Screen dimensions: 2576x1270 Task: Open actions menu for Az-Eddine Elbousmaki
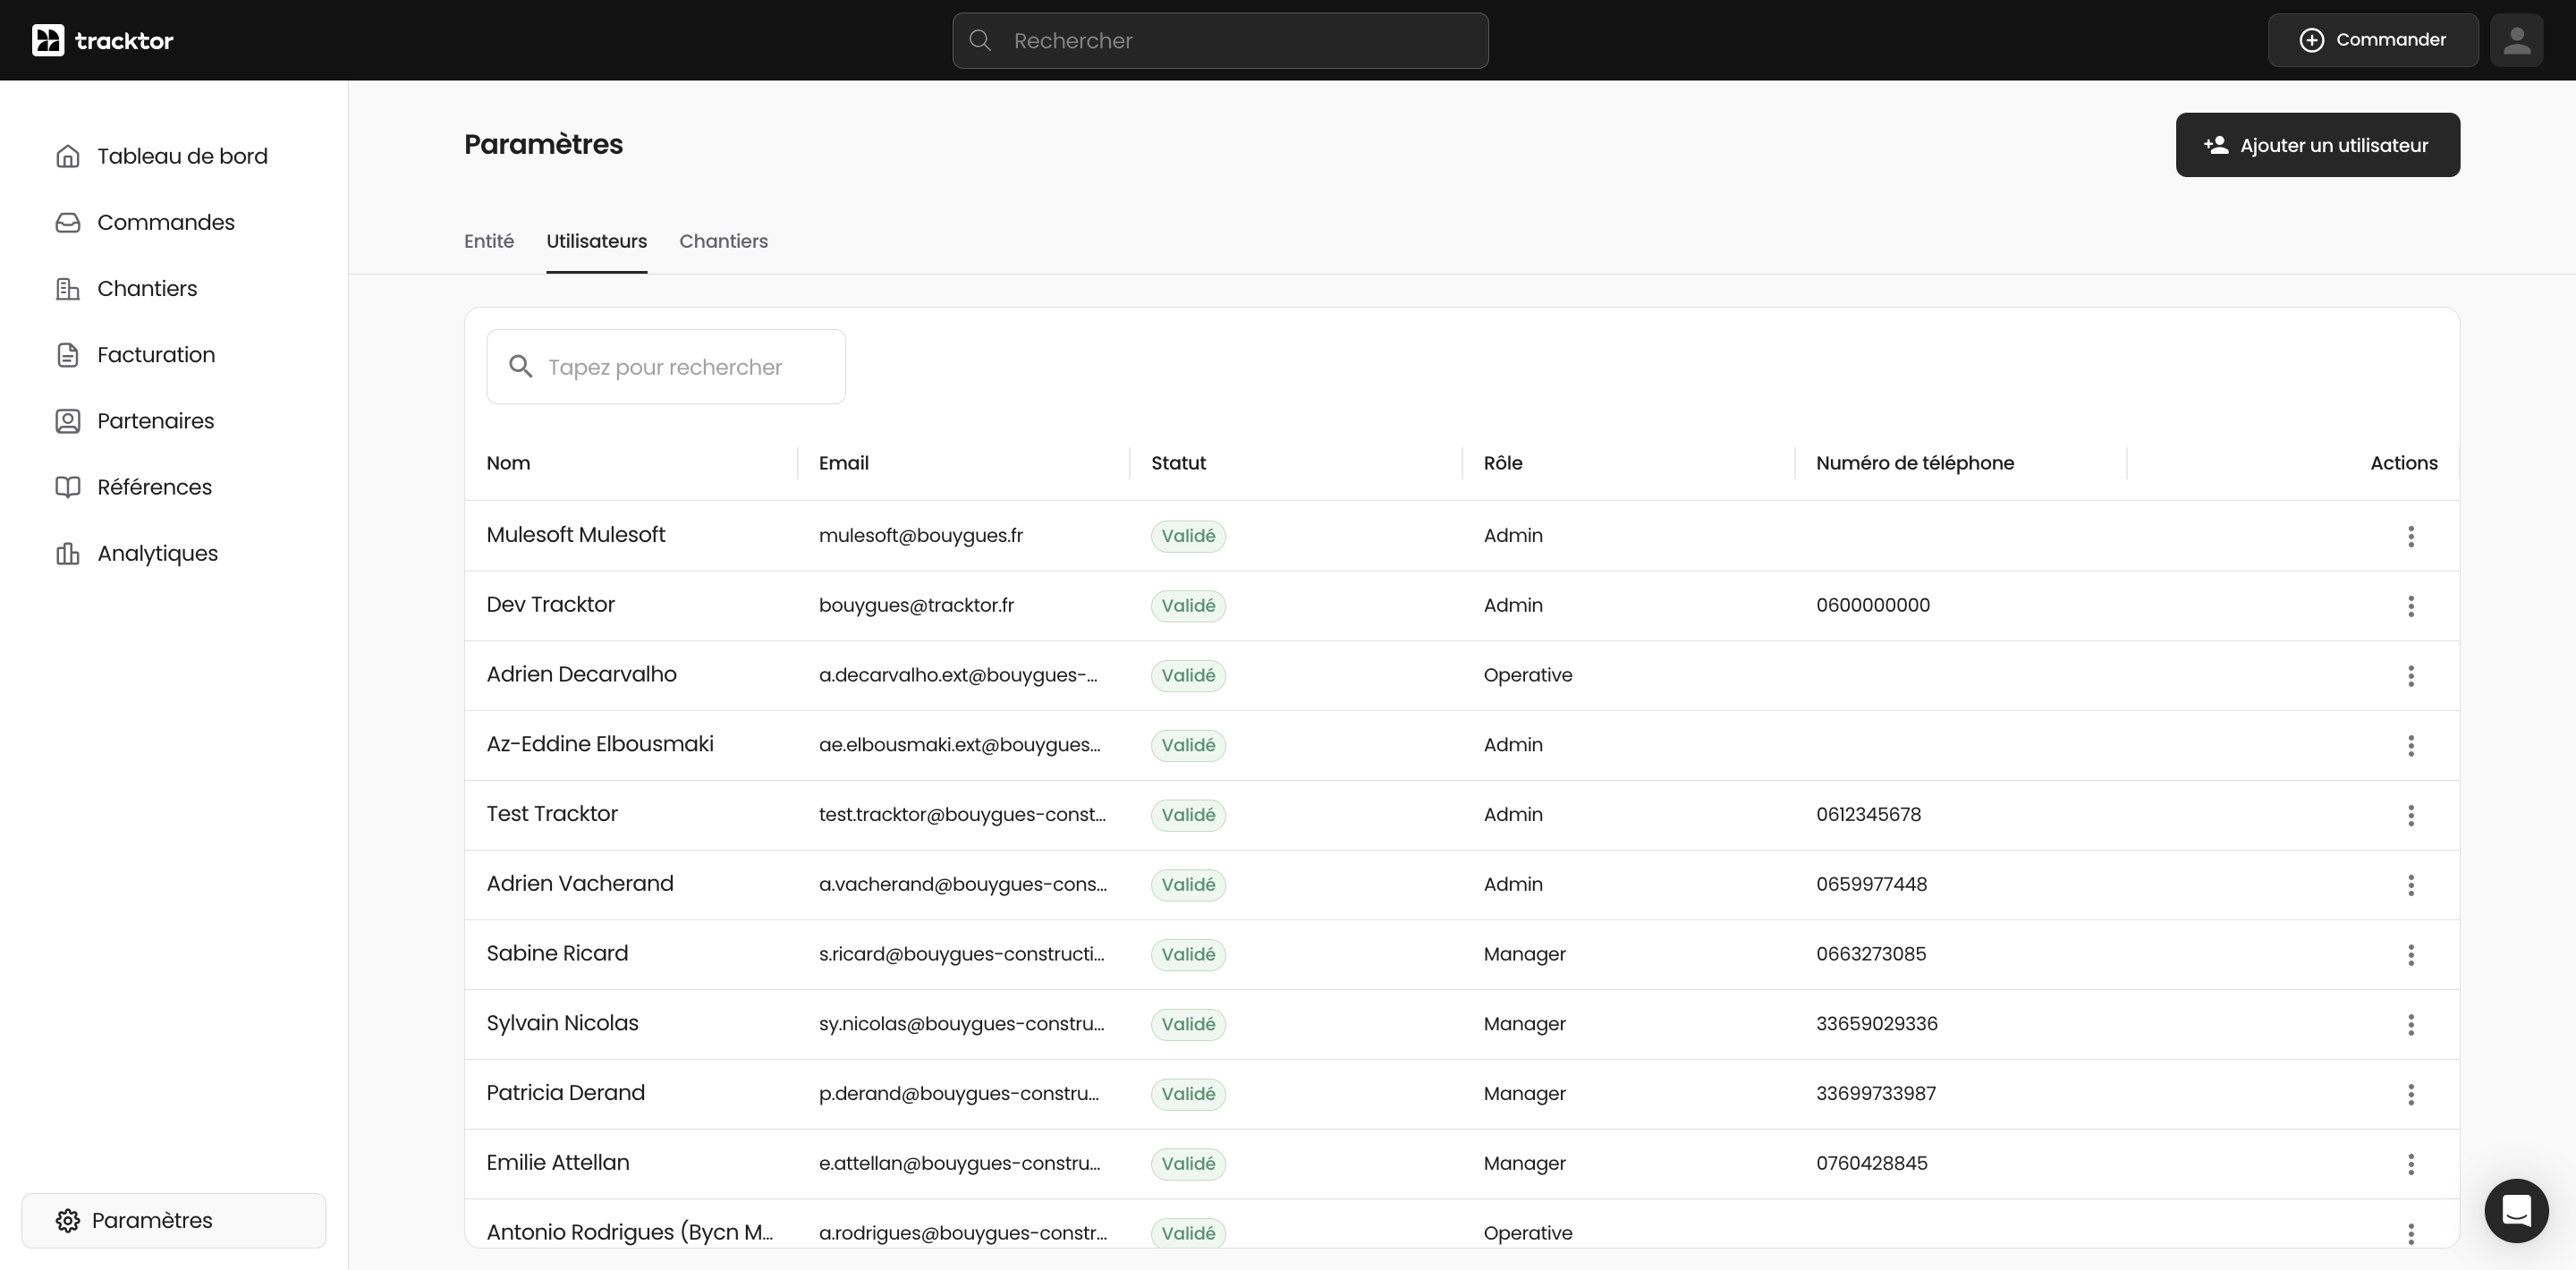pyautogui.click(x=2411, y=745)
